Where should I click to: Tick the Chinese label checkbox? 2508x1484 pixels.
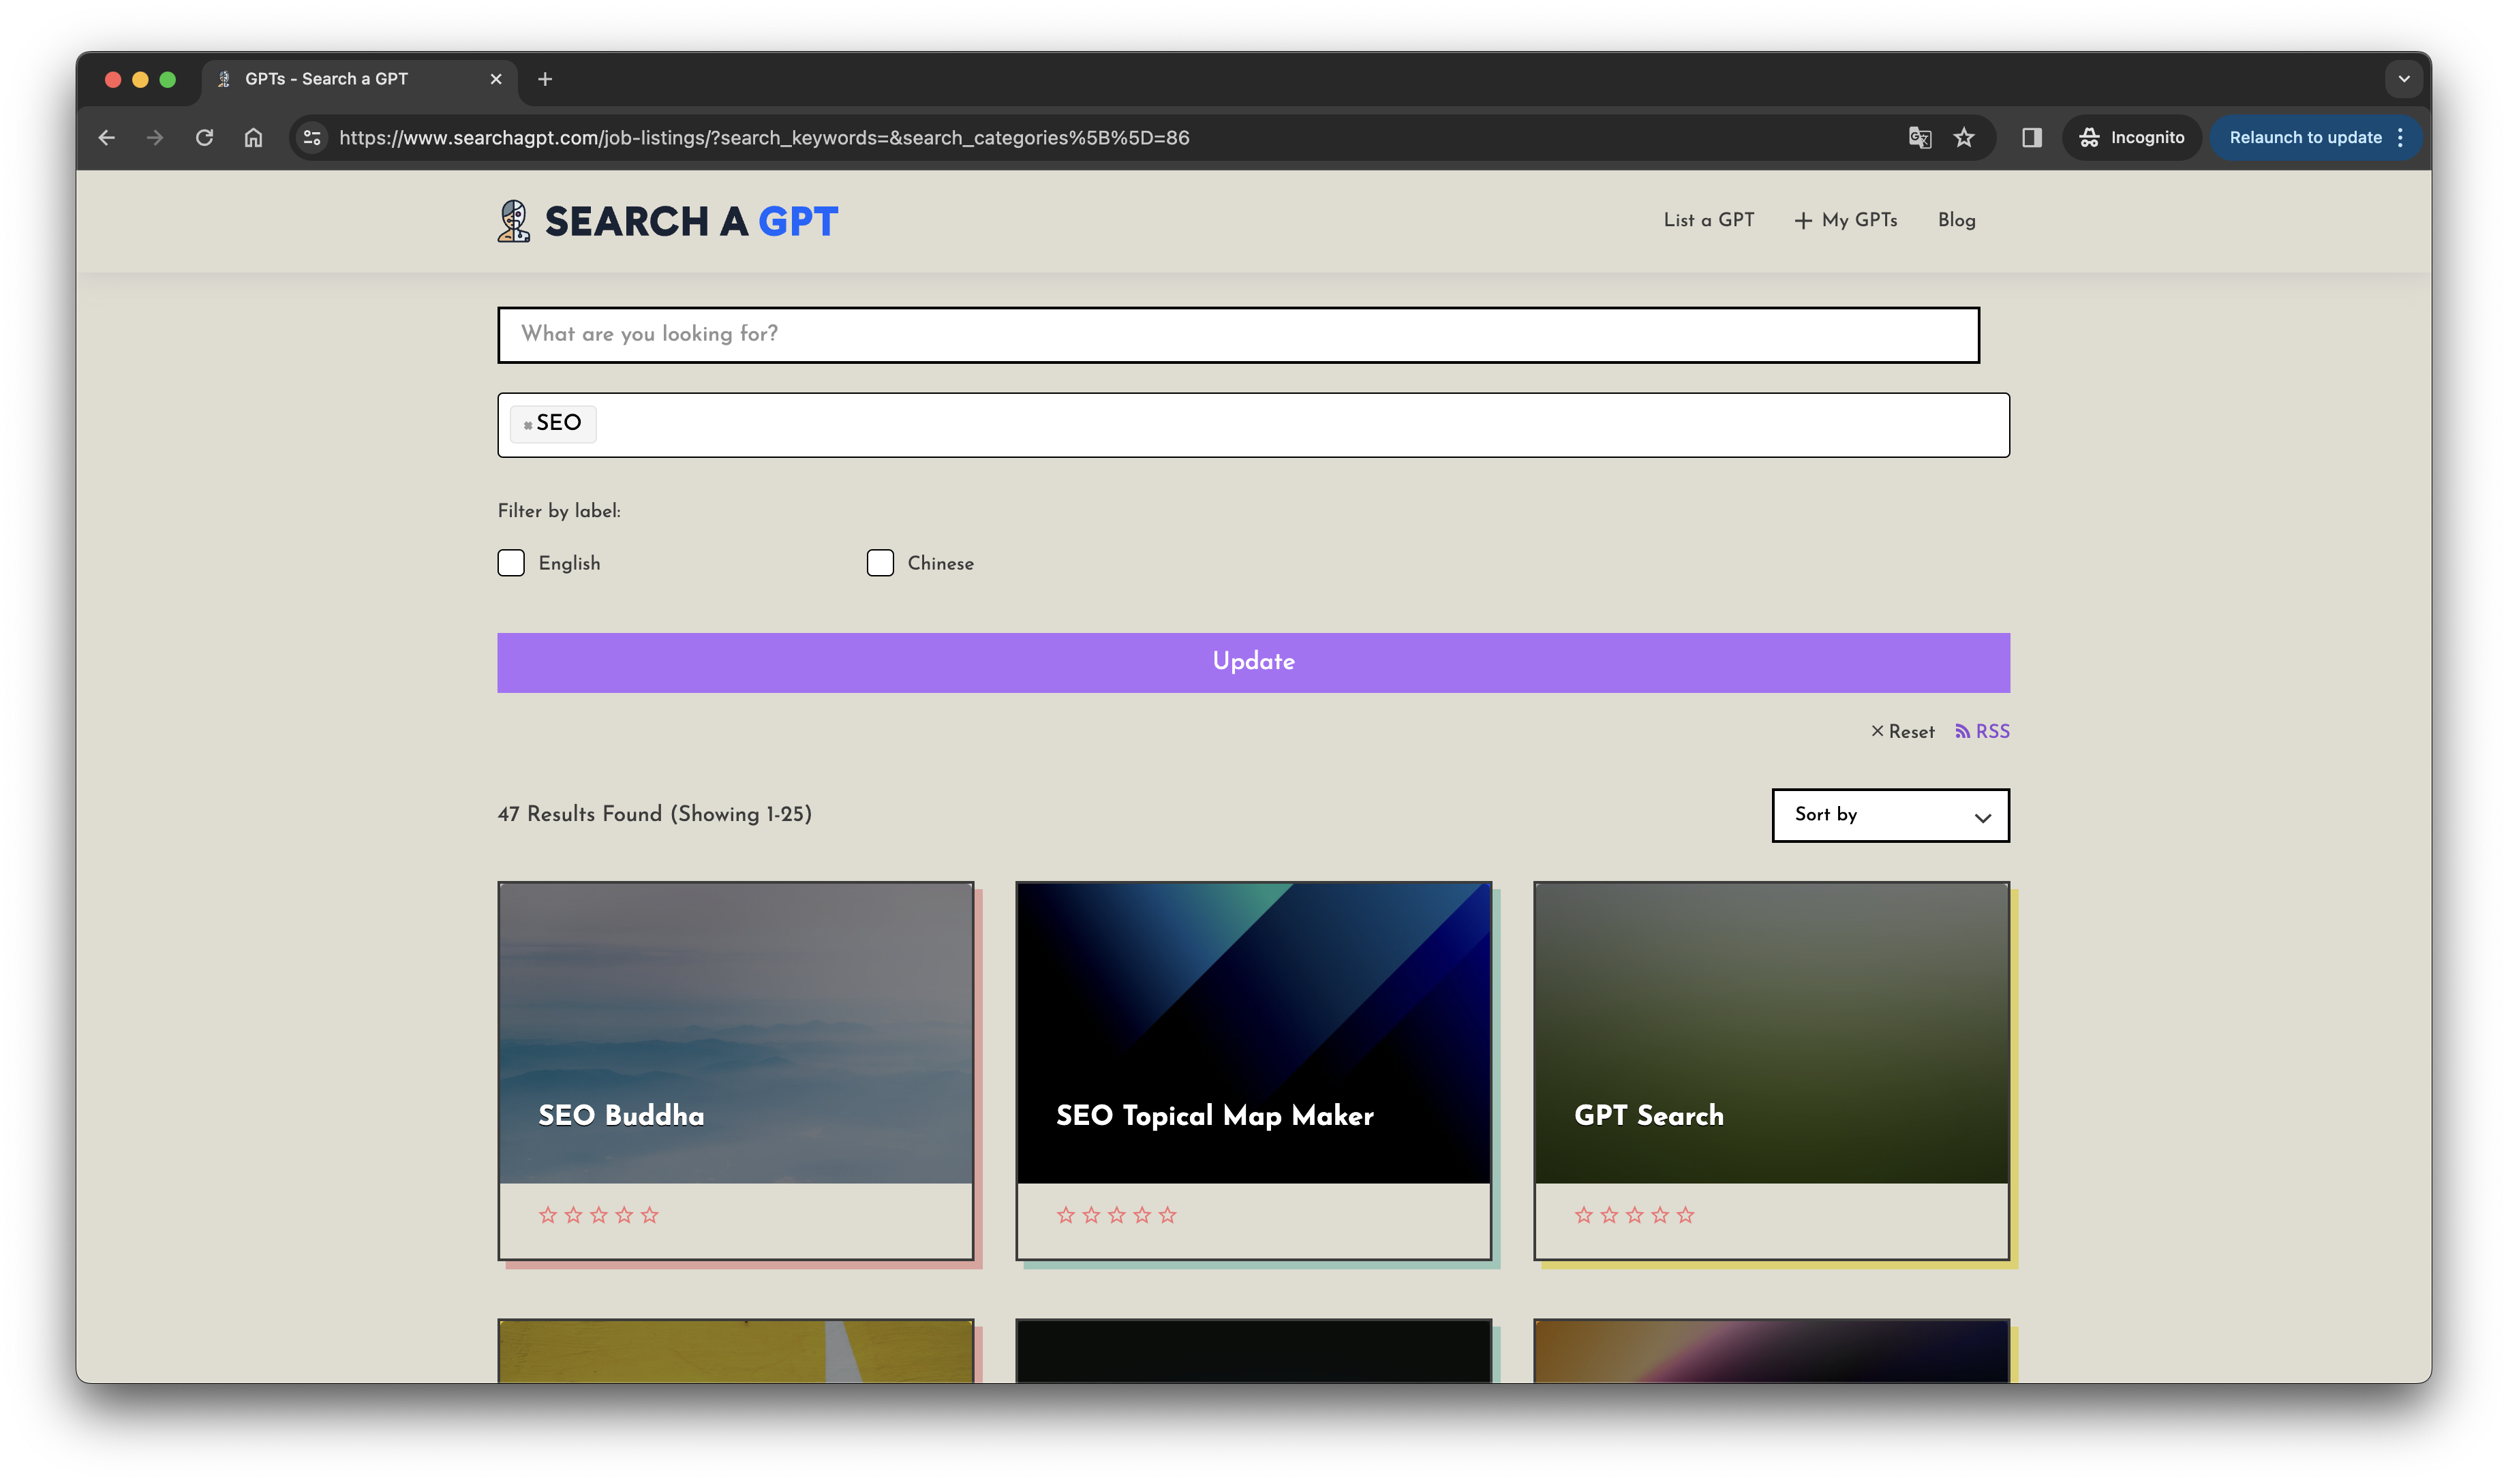[x=880, y=563]
